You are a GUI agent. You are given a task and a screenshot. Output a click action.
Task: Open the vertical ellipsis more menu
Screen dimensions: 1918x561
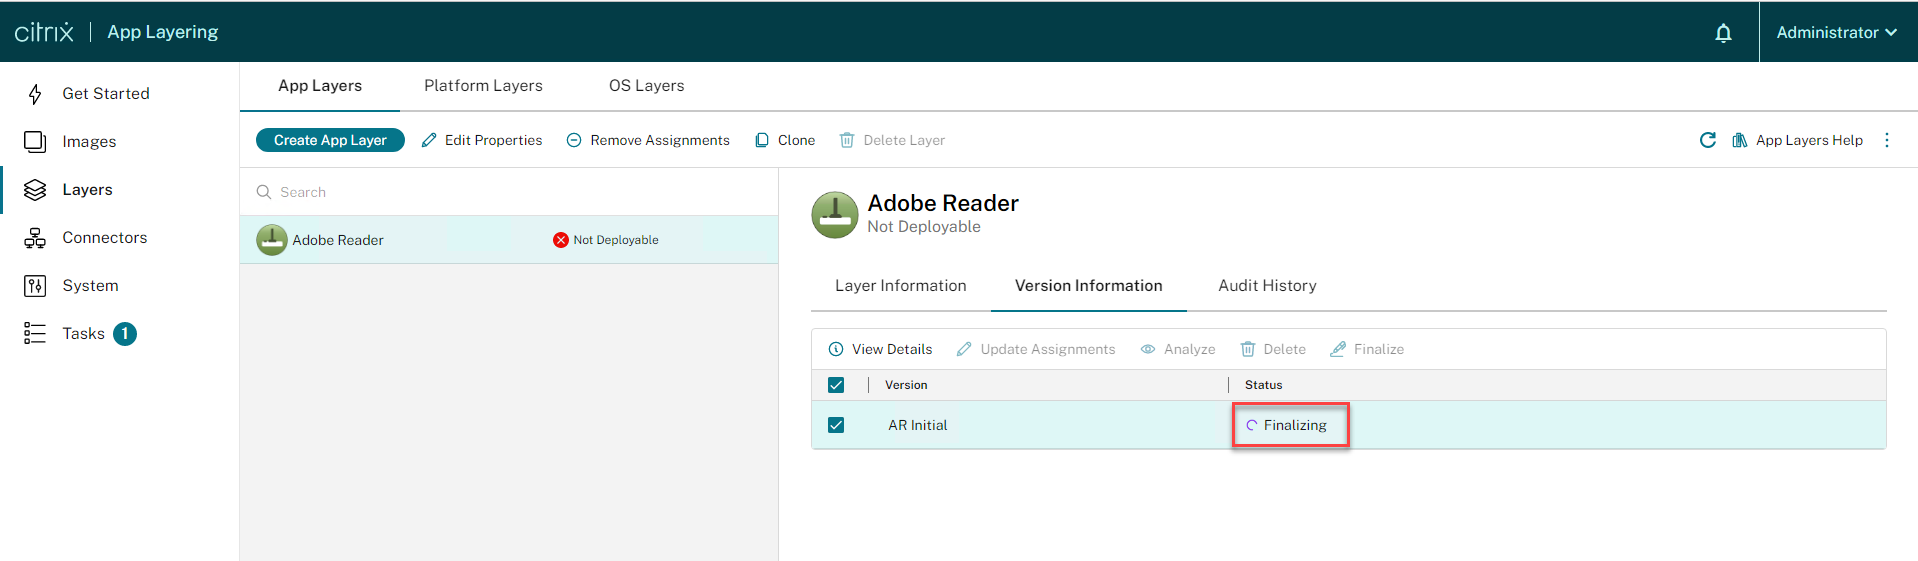click(x=1887, y=140)
